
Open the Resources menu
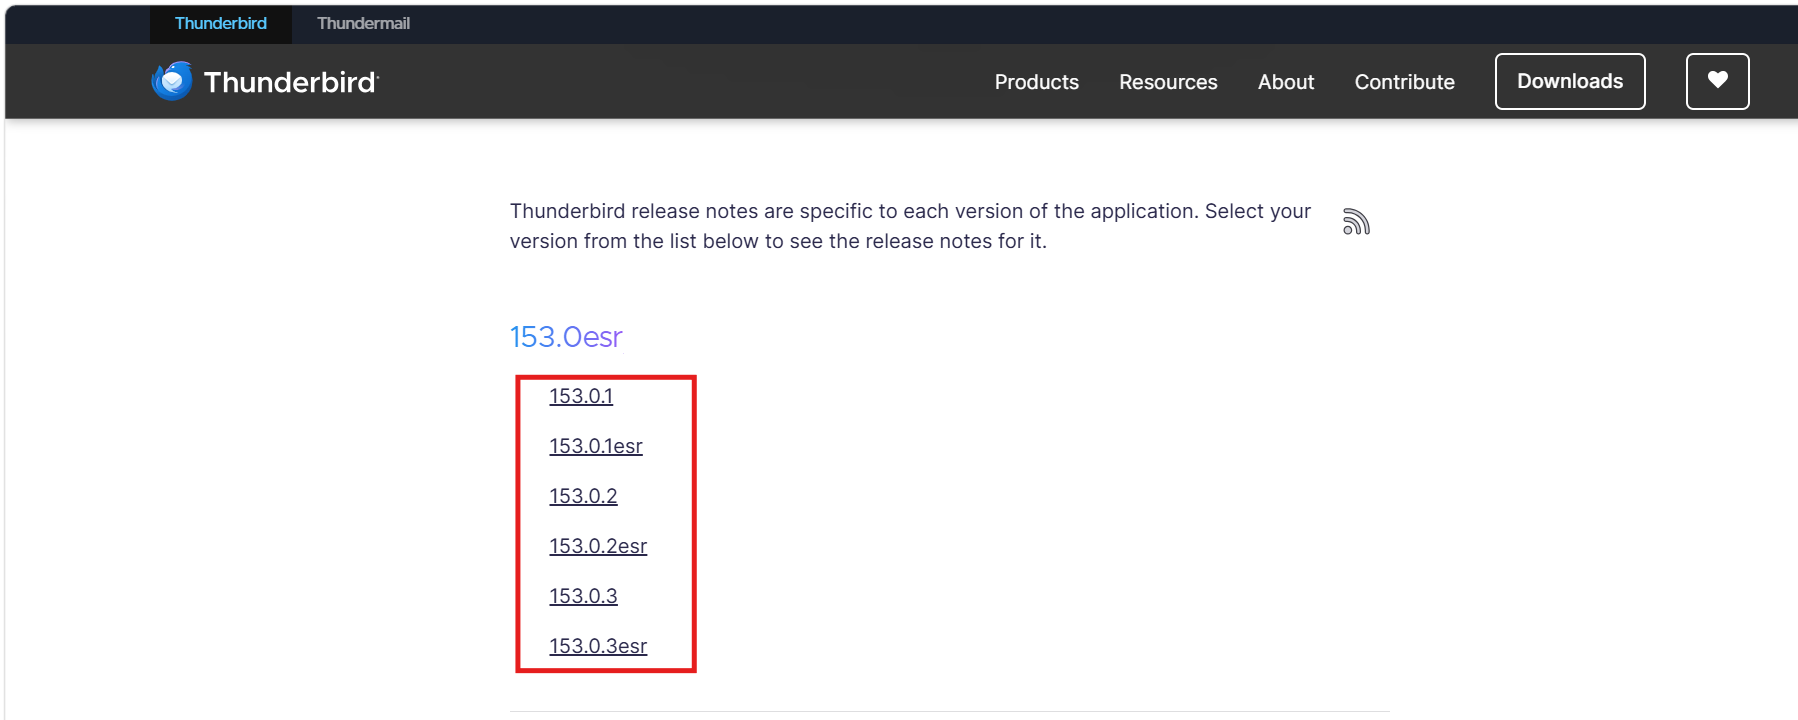pyautogui.click(x=1168, y=82)
